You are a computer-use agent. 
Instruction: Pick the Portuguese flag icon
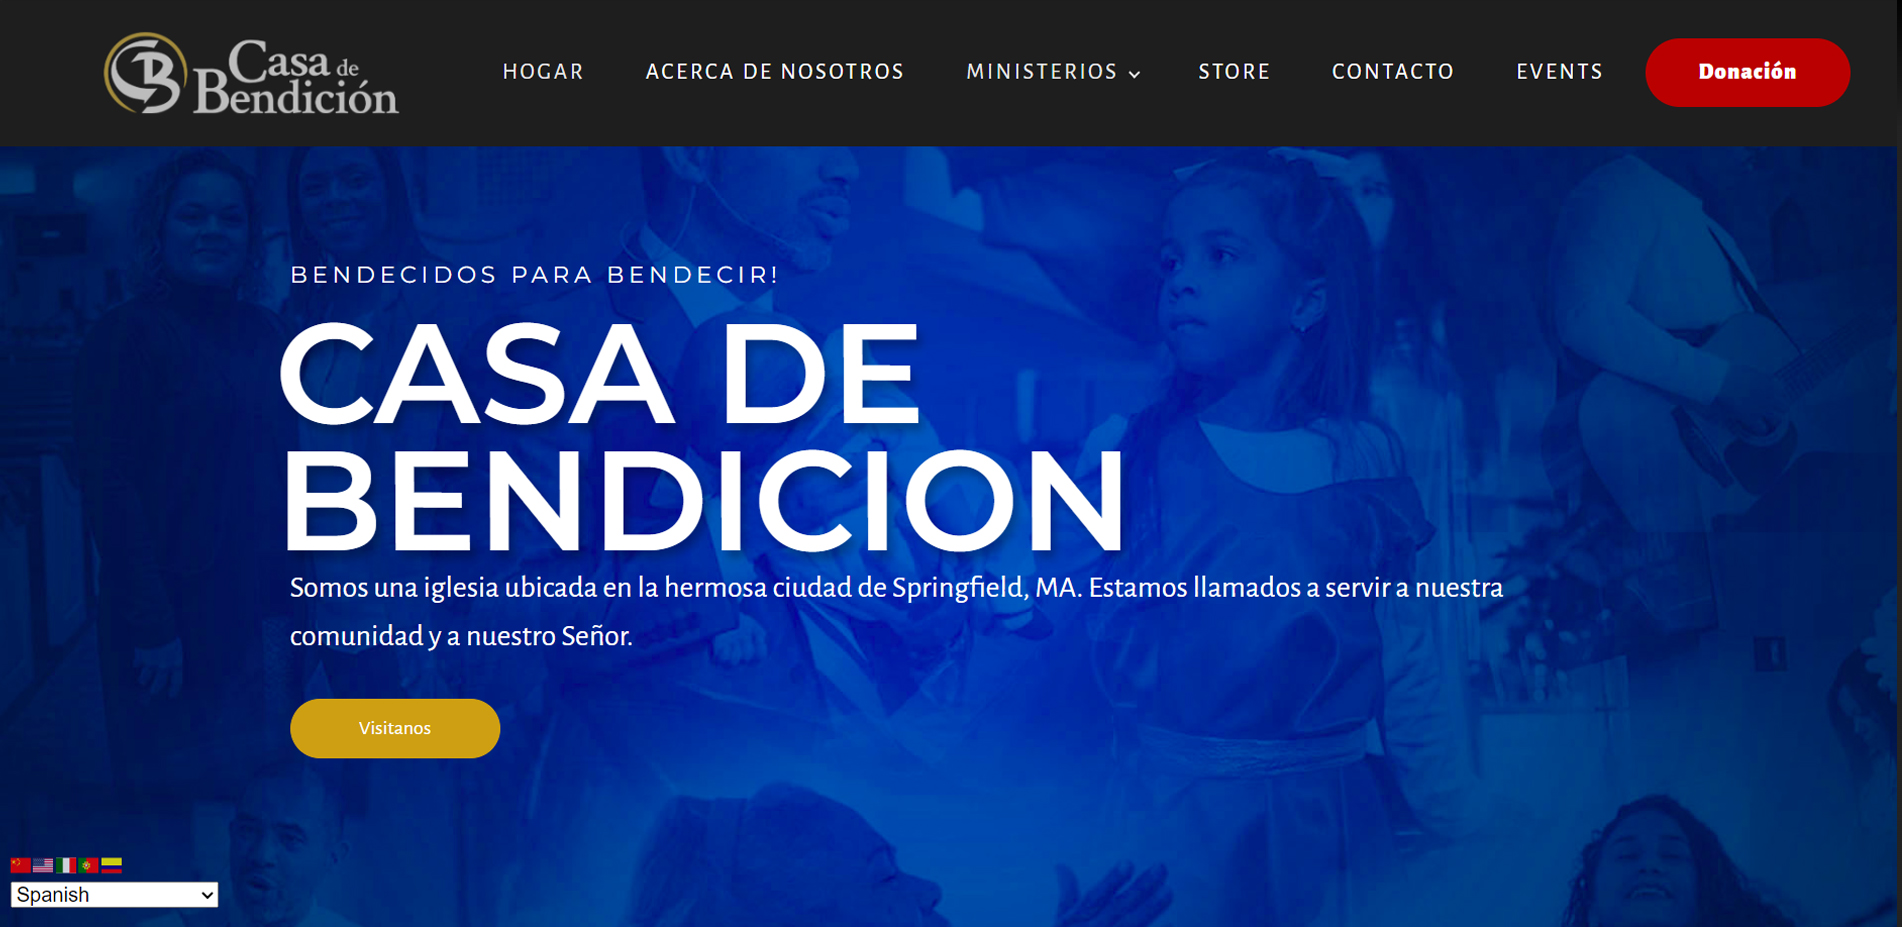tap(89, 865)
